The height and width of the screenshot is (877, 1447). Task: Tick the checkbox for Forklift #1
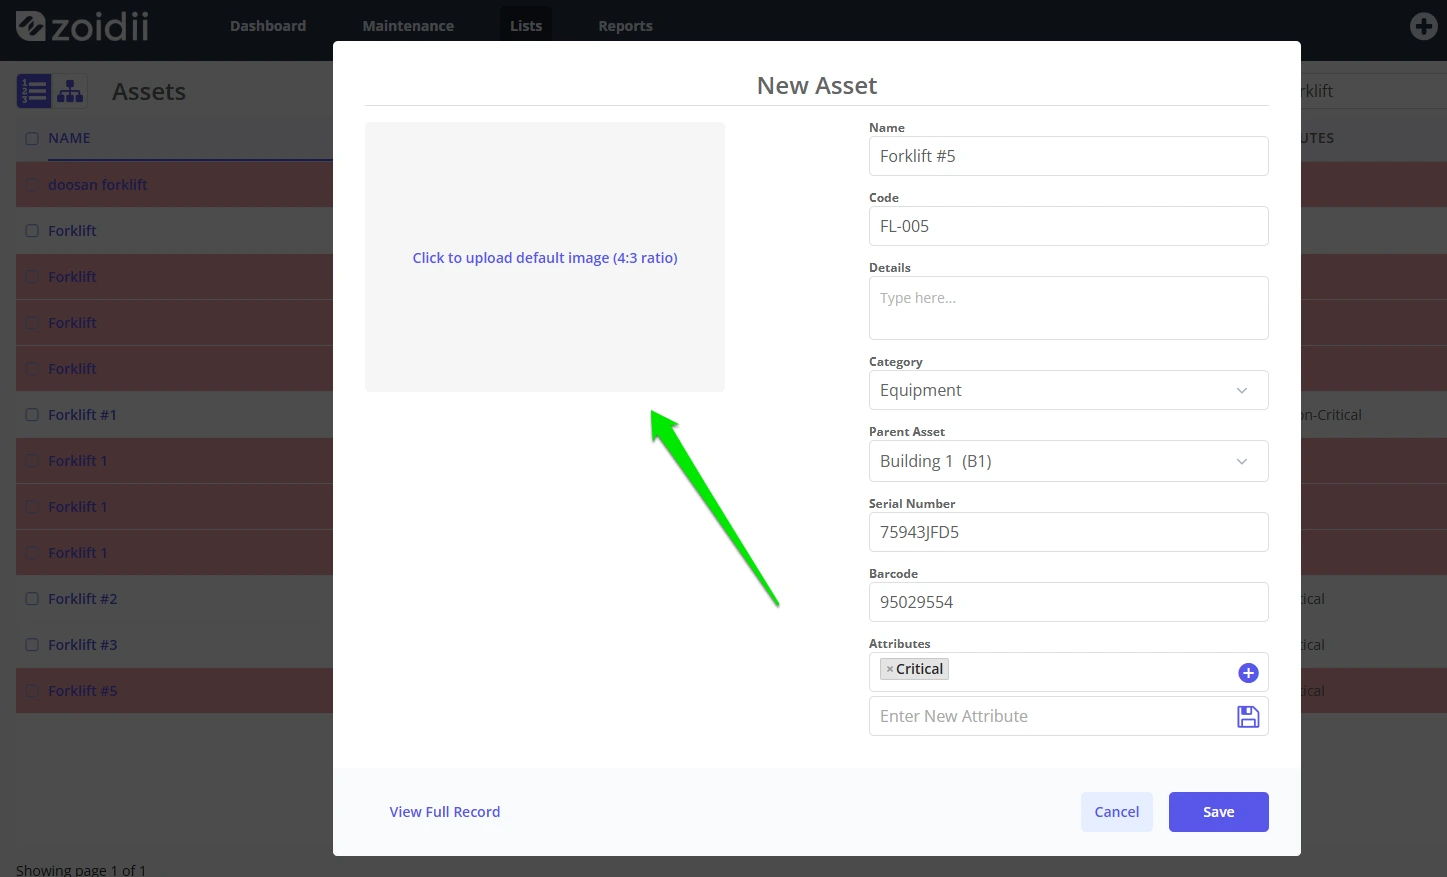[x=32, y=415]
